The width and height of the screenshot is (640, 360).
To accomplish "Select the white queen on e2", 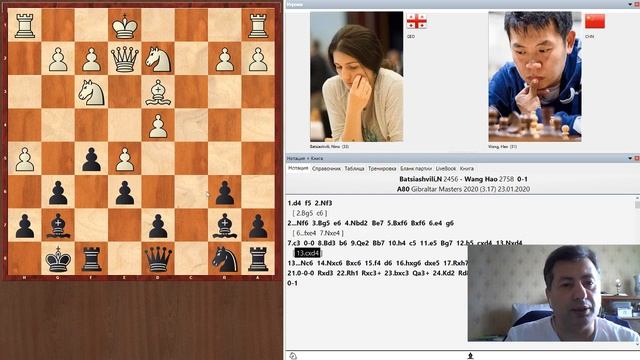I will click(124, 59).
